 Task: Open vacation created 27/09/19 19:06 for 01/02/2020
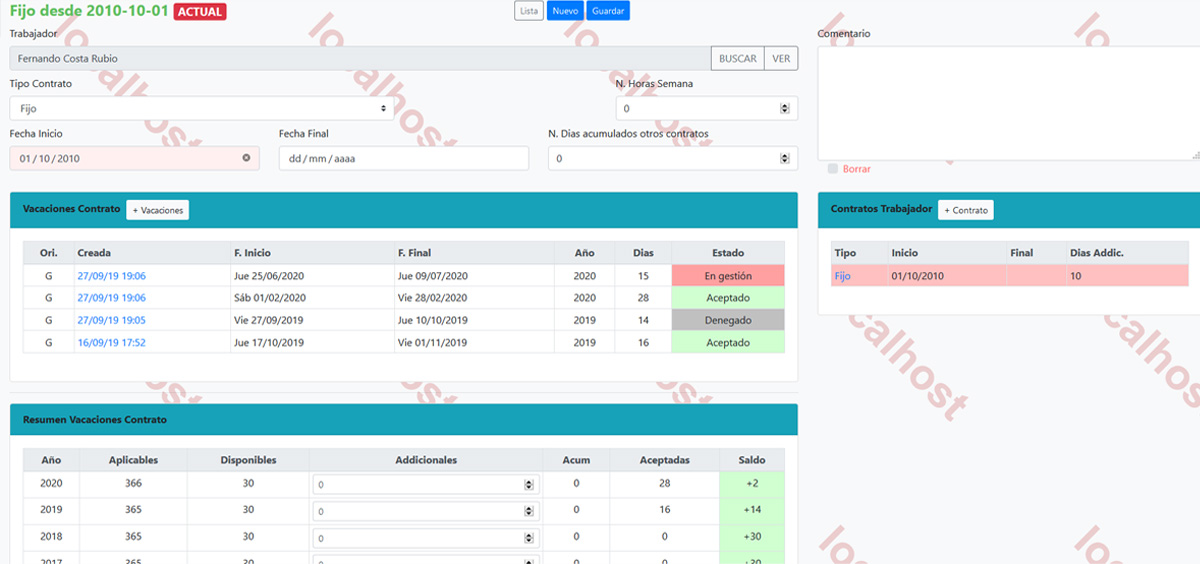tap(111, 298)
